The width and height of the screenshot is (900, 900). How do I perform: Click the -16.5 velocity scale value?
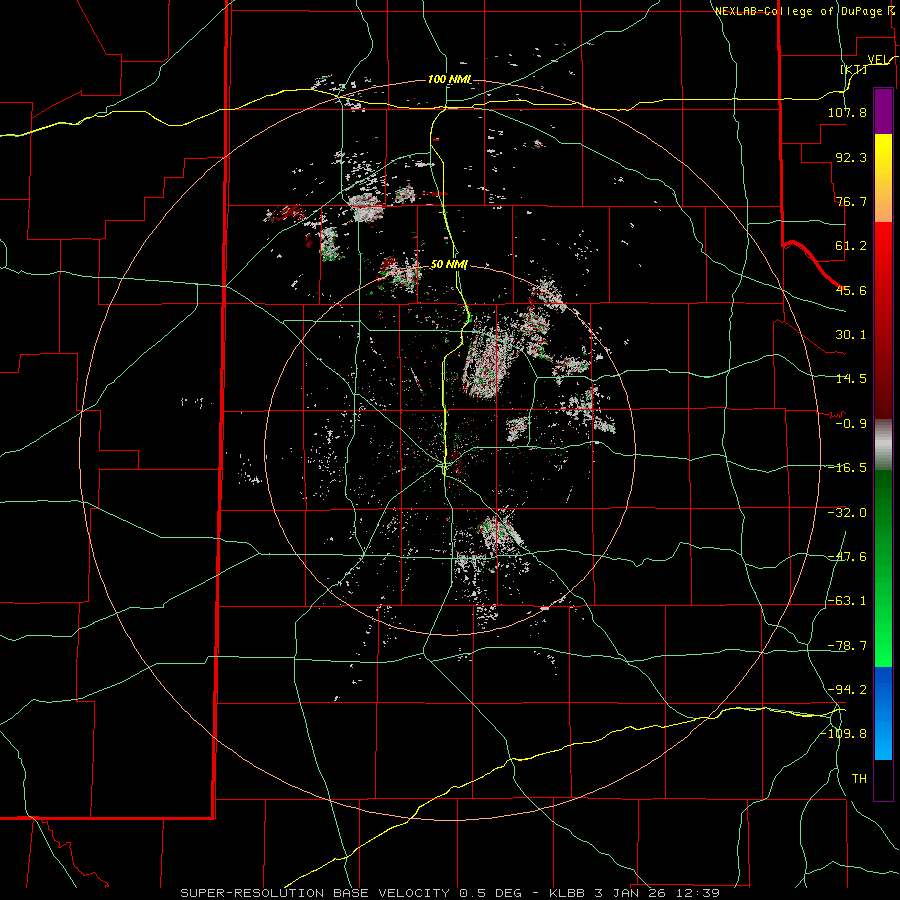click(x=847, y=468)
